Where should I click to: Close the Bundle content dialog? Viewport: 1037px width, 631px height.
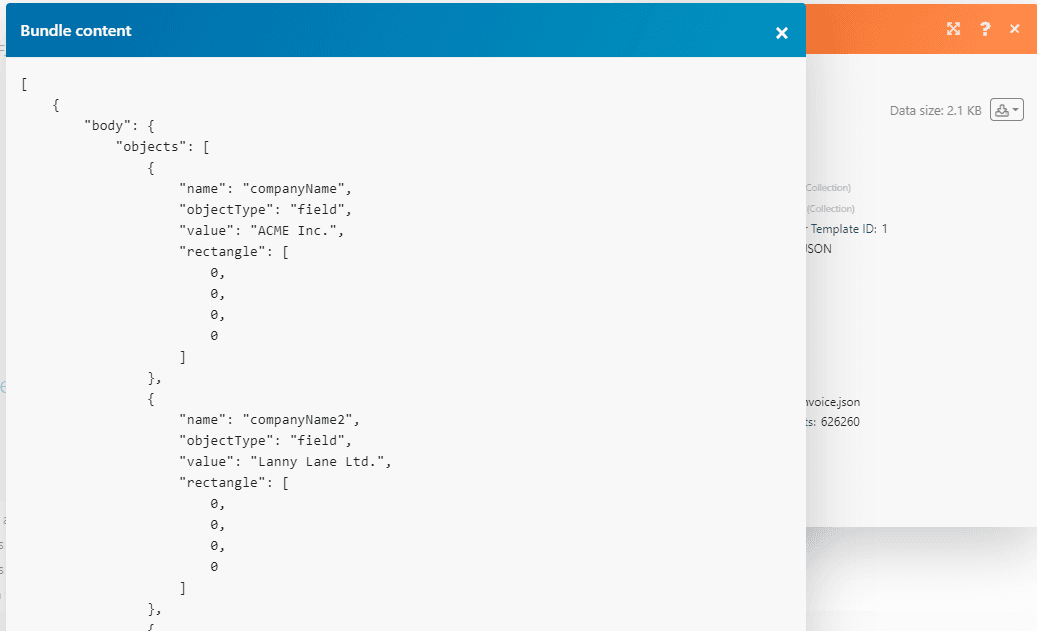pos(782,33)
